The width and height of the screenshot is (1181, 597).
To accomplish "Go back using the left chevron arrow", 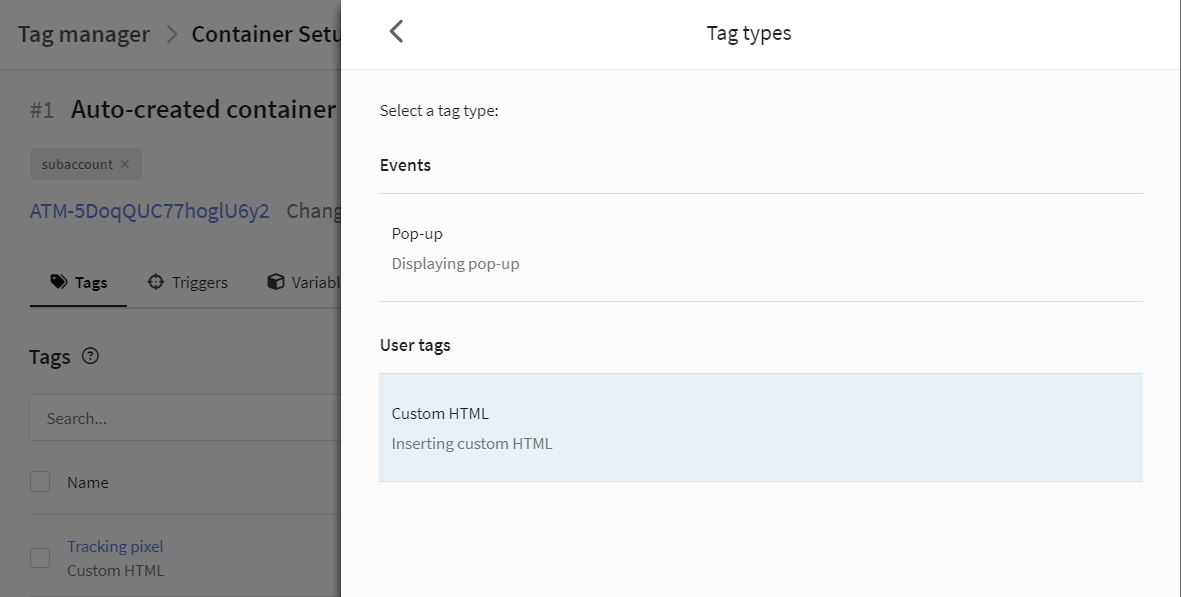I will click(397, 32).
